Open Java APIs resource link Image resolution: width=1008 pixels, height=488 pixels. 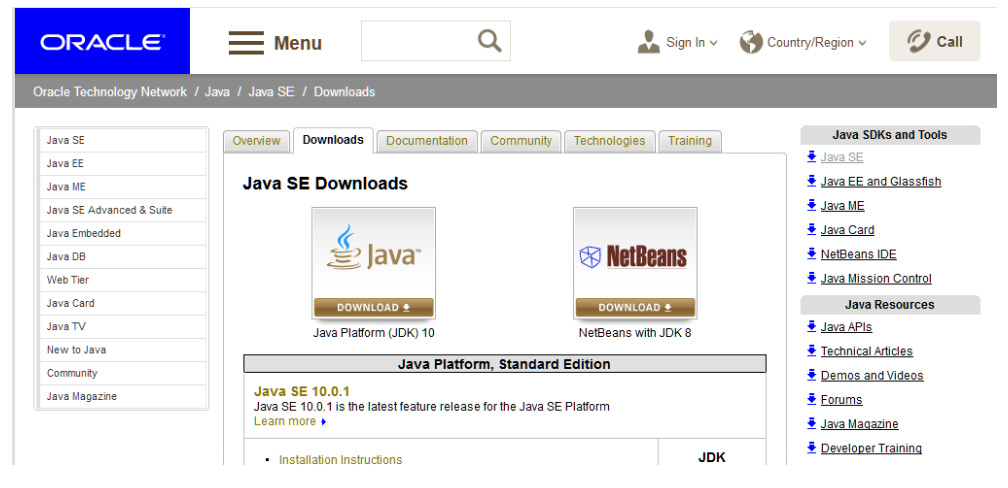pyautogui.click(x=846, y=327)
